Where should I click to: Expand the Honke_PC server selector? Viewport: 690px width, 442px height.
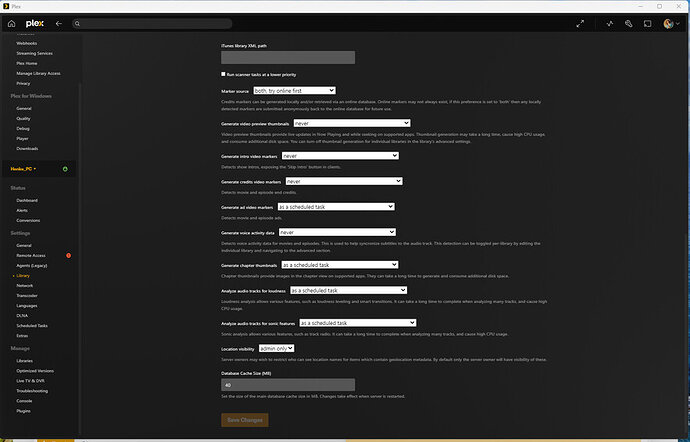pos(23,169)
